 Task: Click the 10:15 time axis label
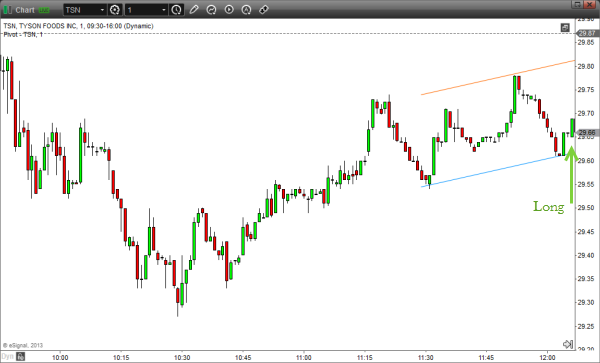pyautogui.click(x=121, y=358)
